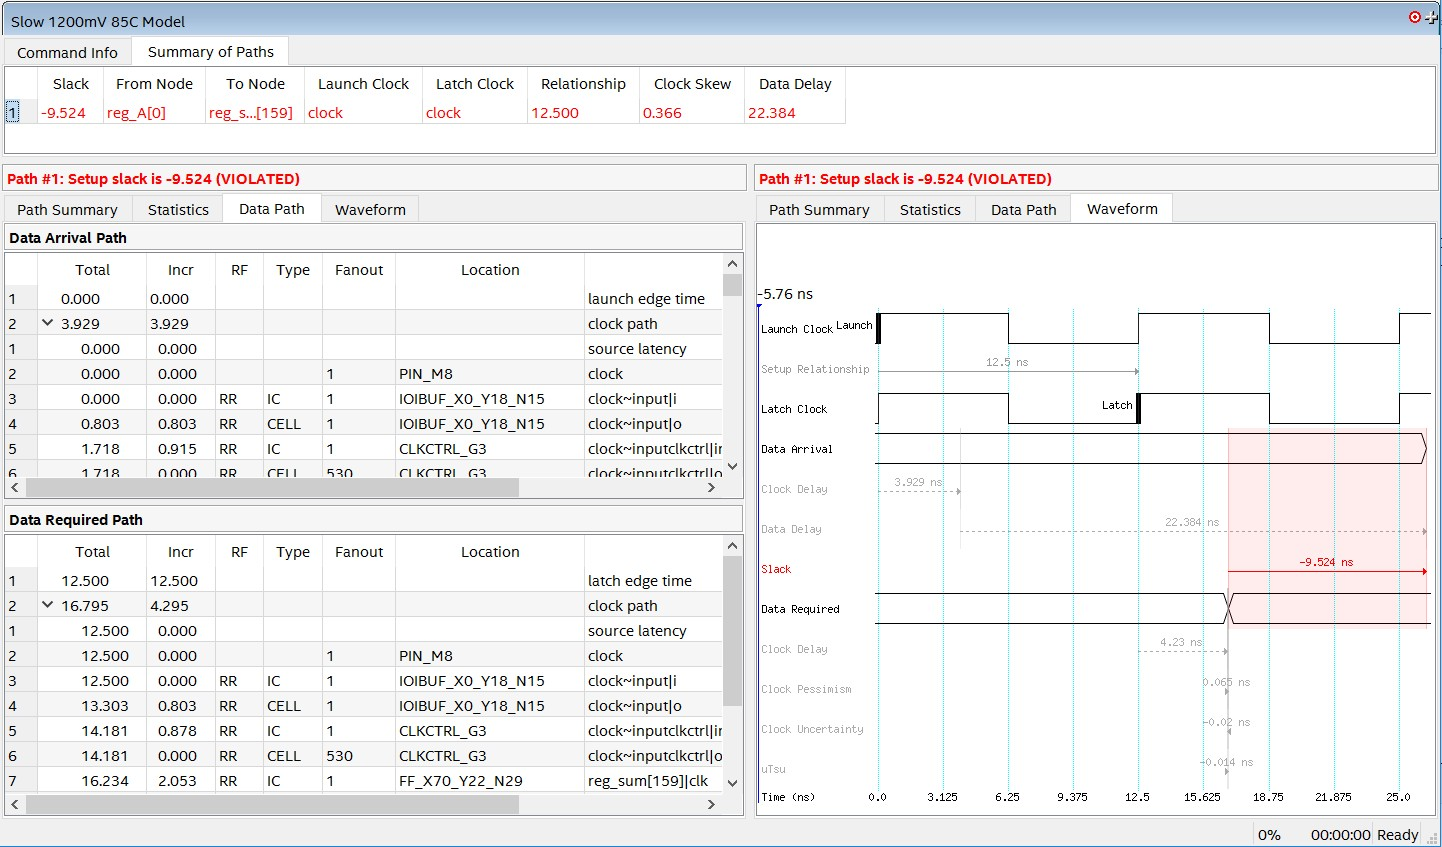Click Data Required Path scroll right arrow
1442x847 pixels.
click(711, 804)
